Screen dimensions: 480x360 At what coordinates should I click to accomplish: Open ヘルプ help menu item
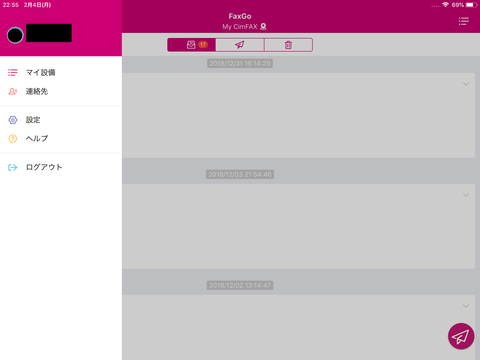[x=61, y=138]
